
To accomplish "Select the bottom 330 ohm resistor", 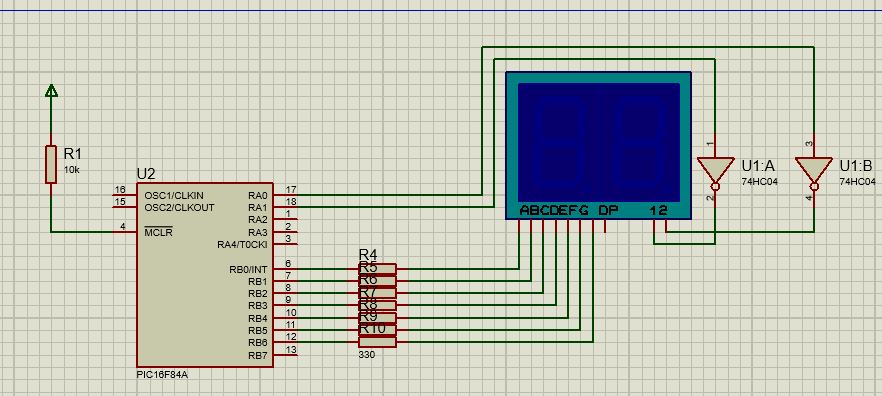I will coord(377,342).
